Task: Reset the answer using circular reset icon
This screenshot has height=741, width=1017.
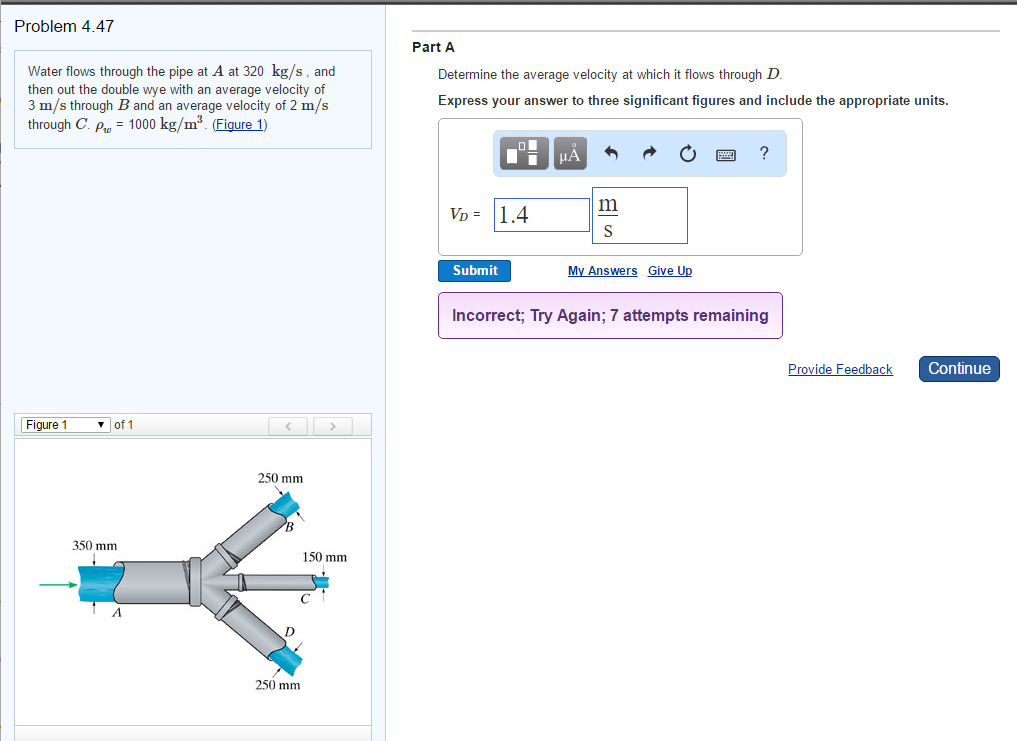Action: [688, 153]
